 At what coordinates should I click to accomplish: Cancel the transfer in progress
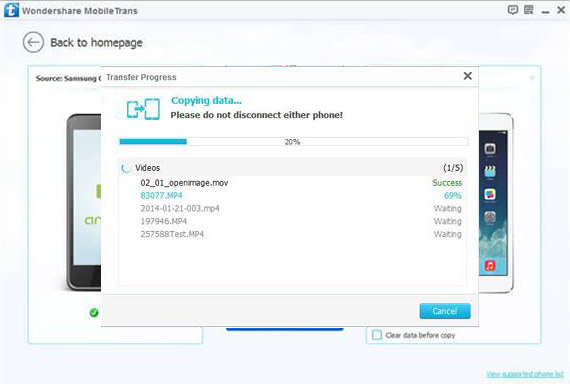[445, 311]
